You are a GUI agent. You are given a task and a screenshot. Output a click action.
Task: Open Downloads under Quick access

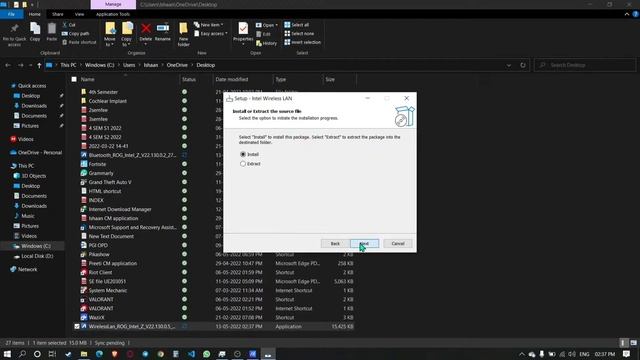click(x=34, y=106)
